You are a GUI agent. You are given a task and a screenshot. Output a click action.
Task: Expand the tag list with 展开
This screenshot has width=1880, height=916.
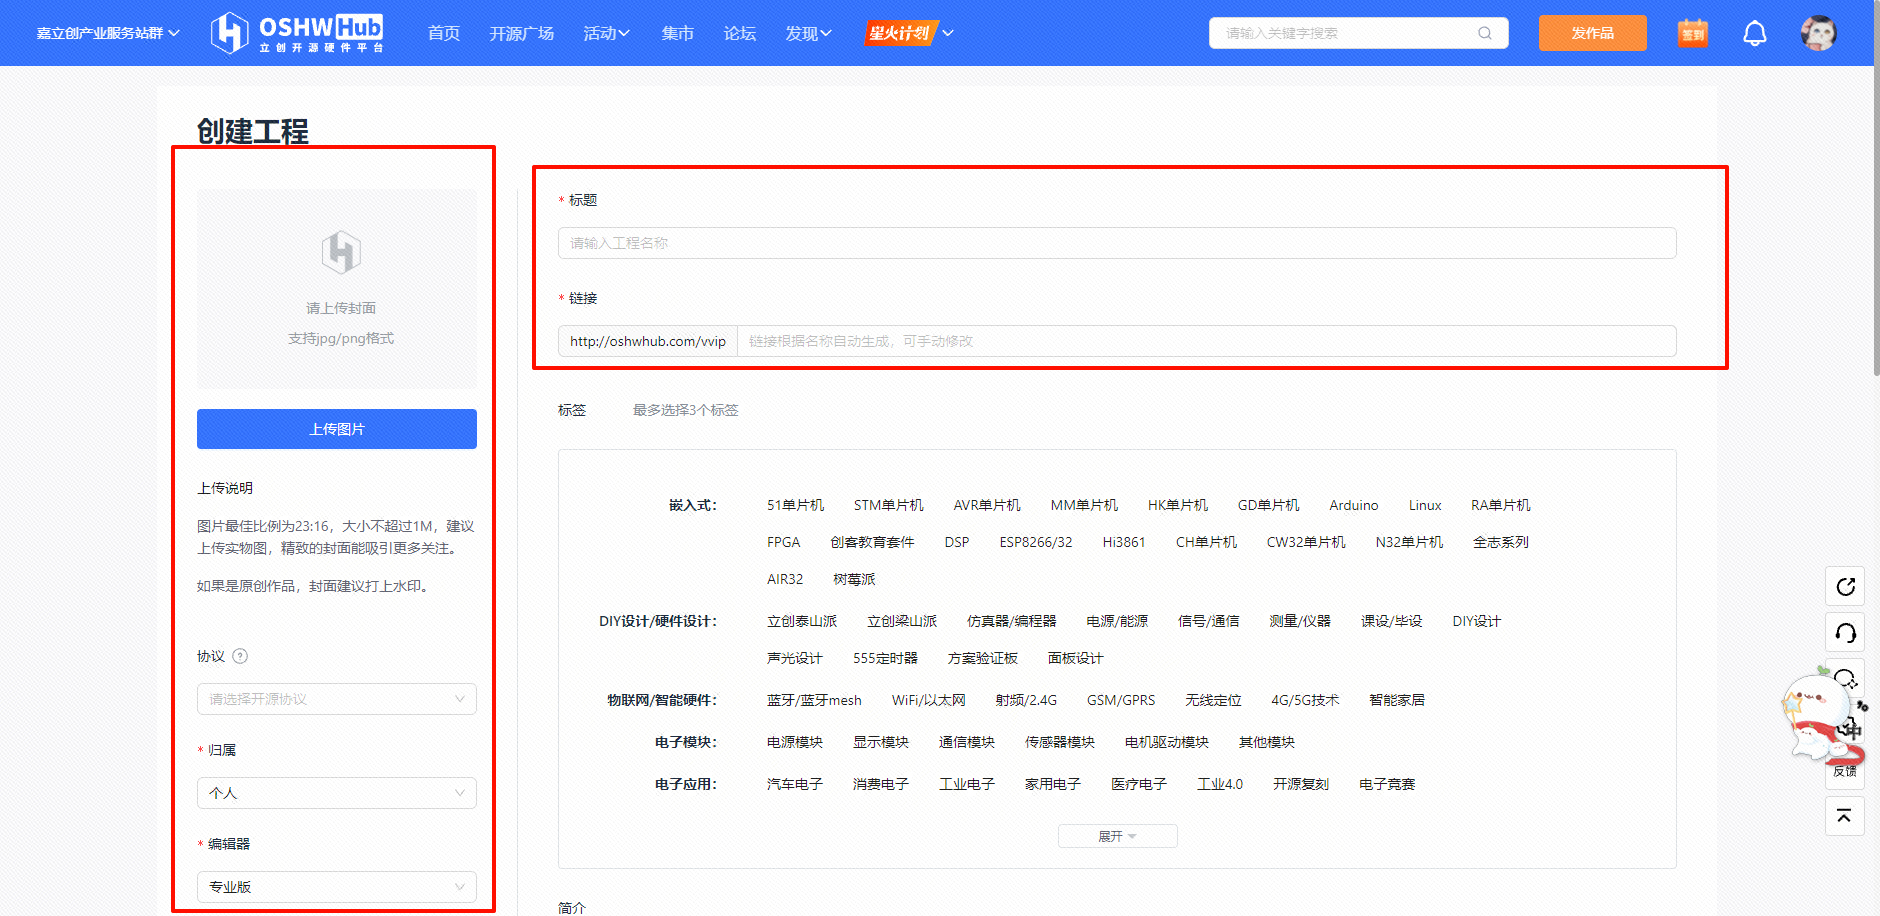(1117, 836)
